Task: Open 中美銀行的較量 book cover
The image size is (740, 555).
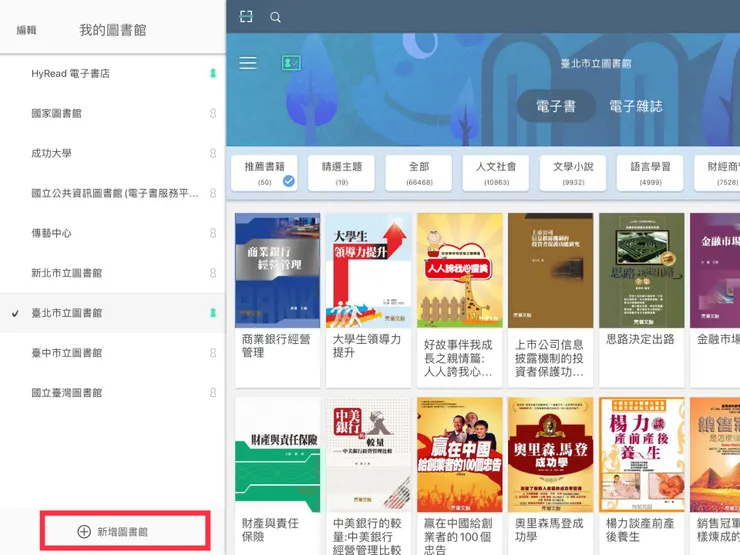Action: pos(369,455)
